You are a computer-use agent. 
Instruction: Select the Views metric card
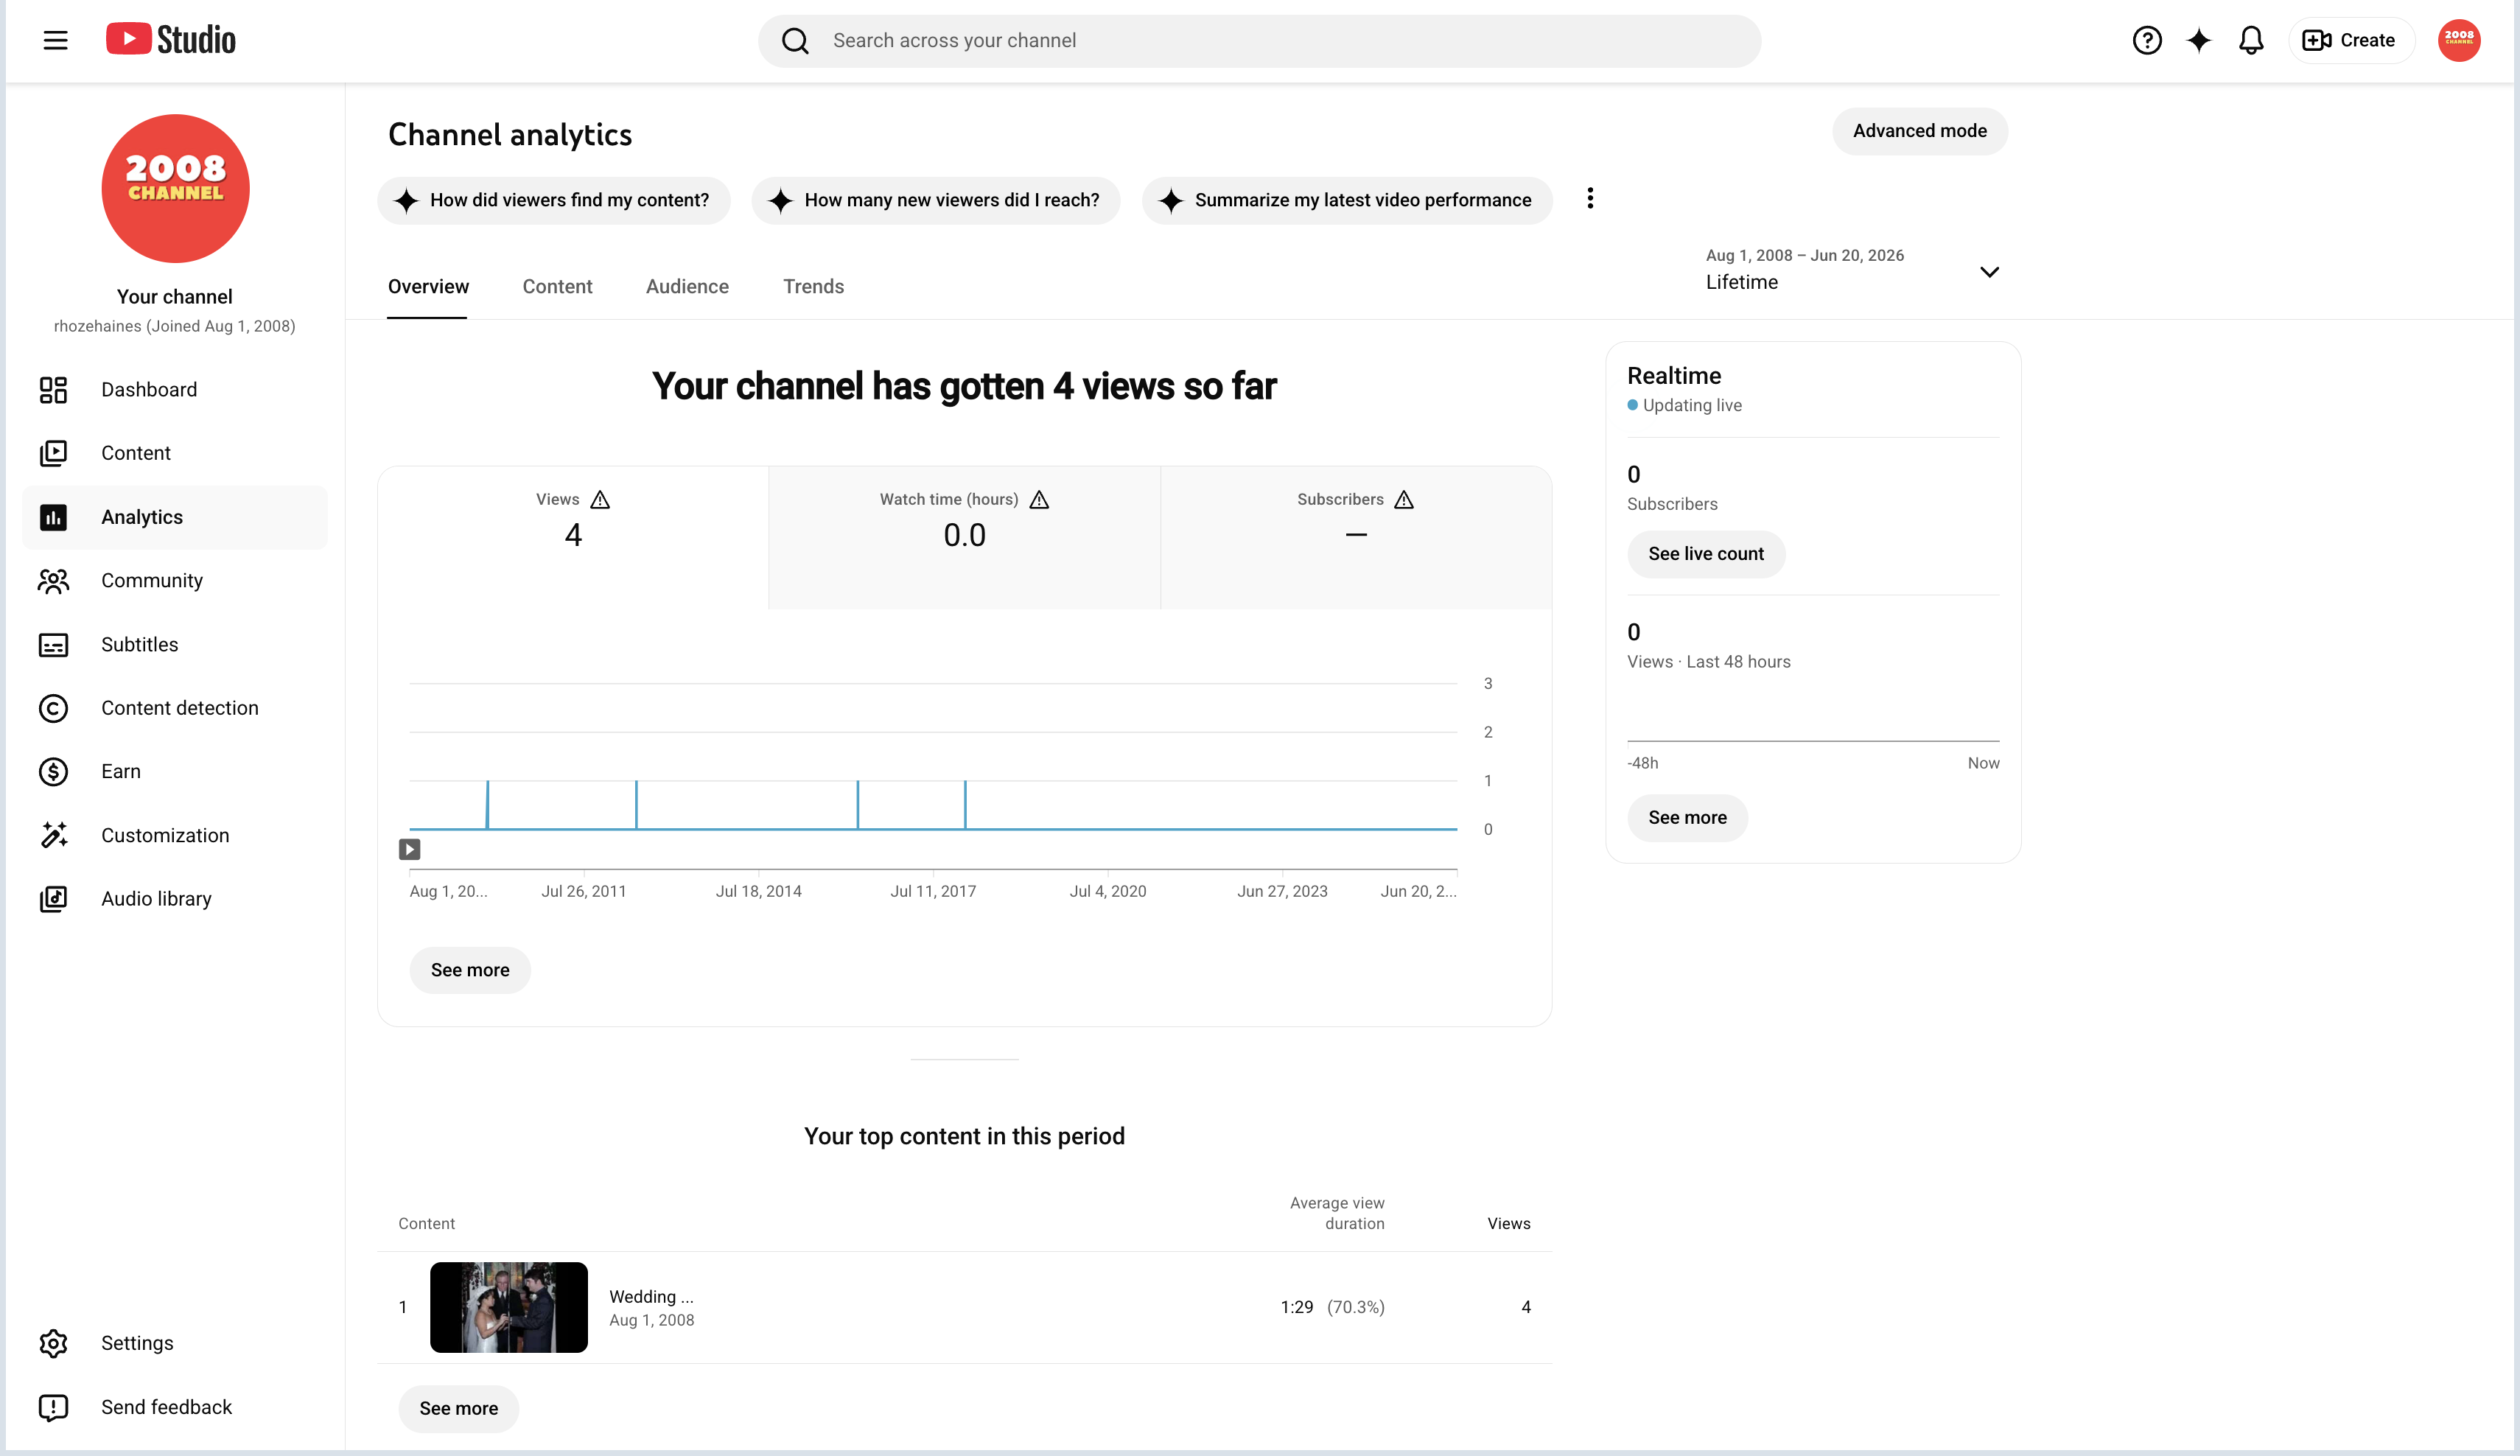point(573,537)
